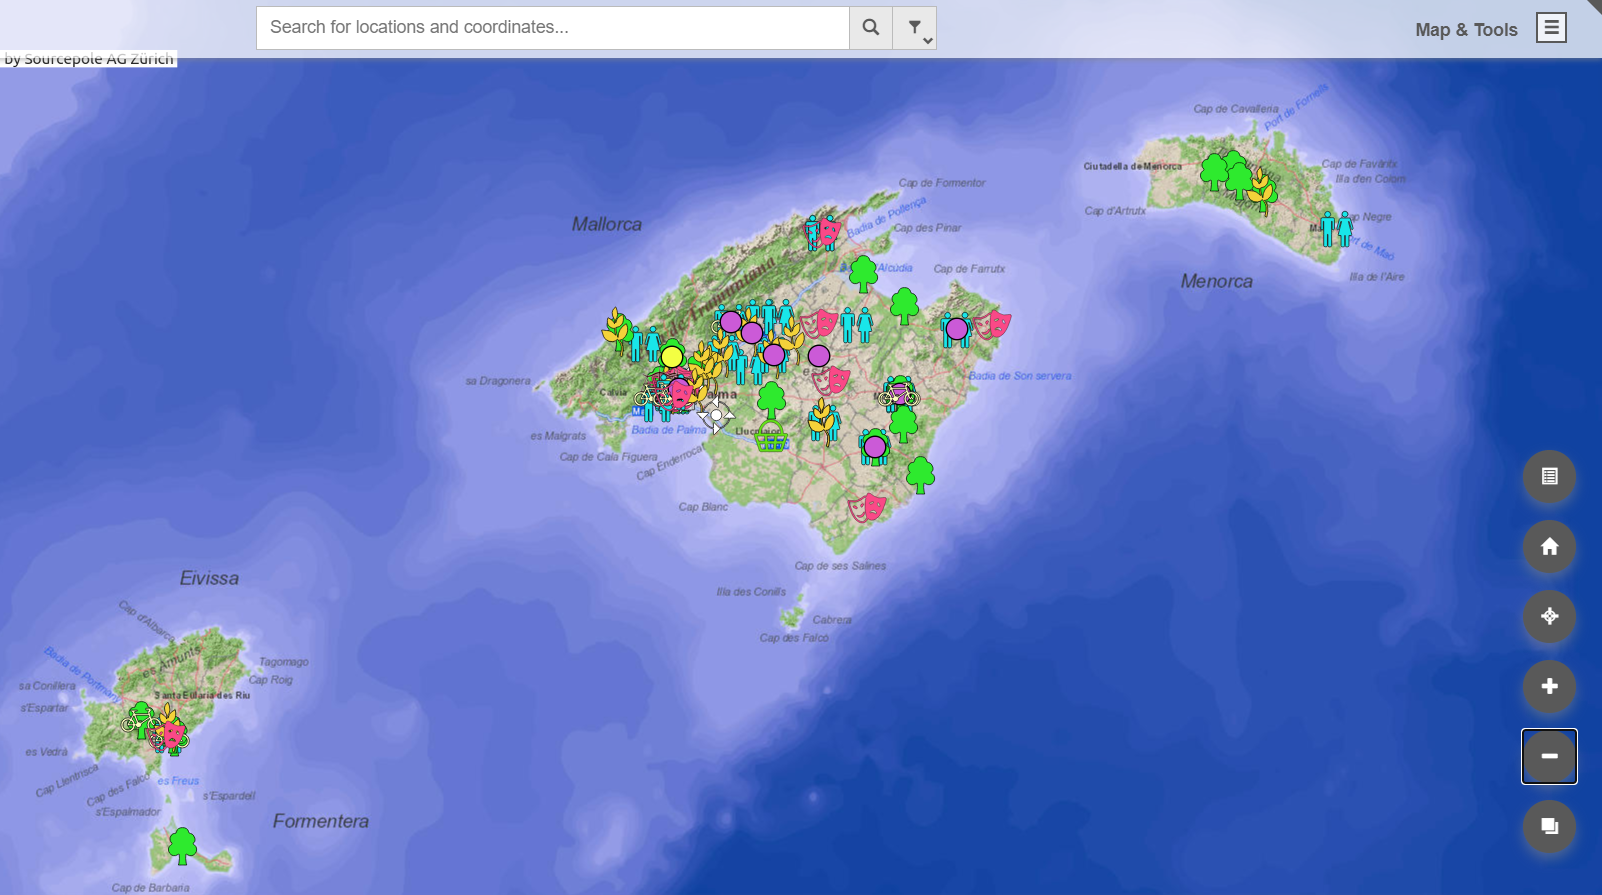Open the search filter dropdown
The width and height of the screenshot is (1602, 895).
tap(915, 28)
